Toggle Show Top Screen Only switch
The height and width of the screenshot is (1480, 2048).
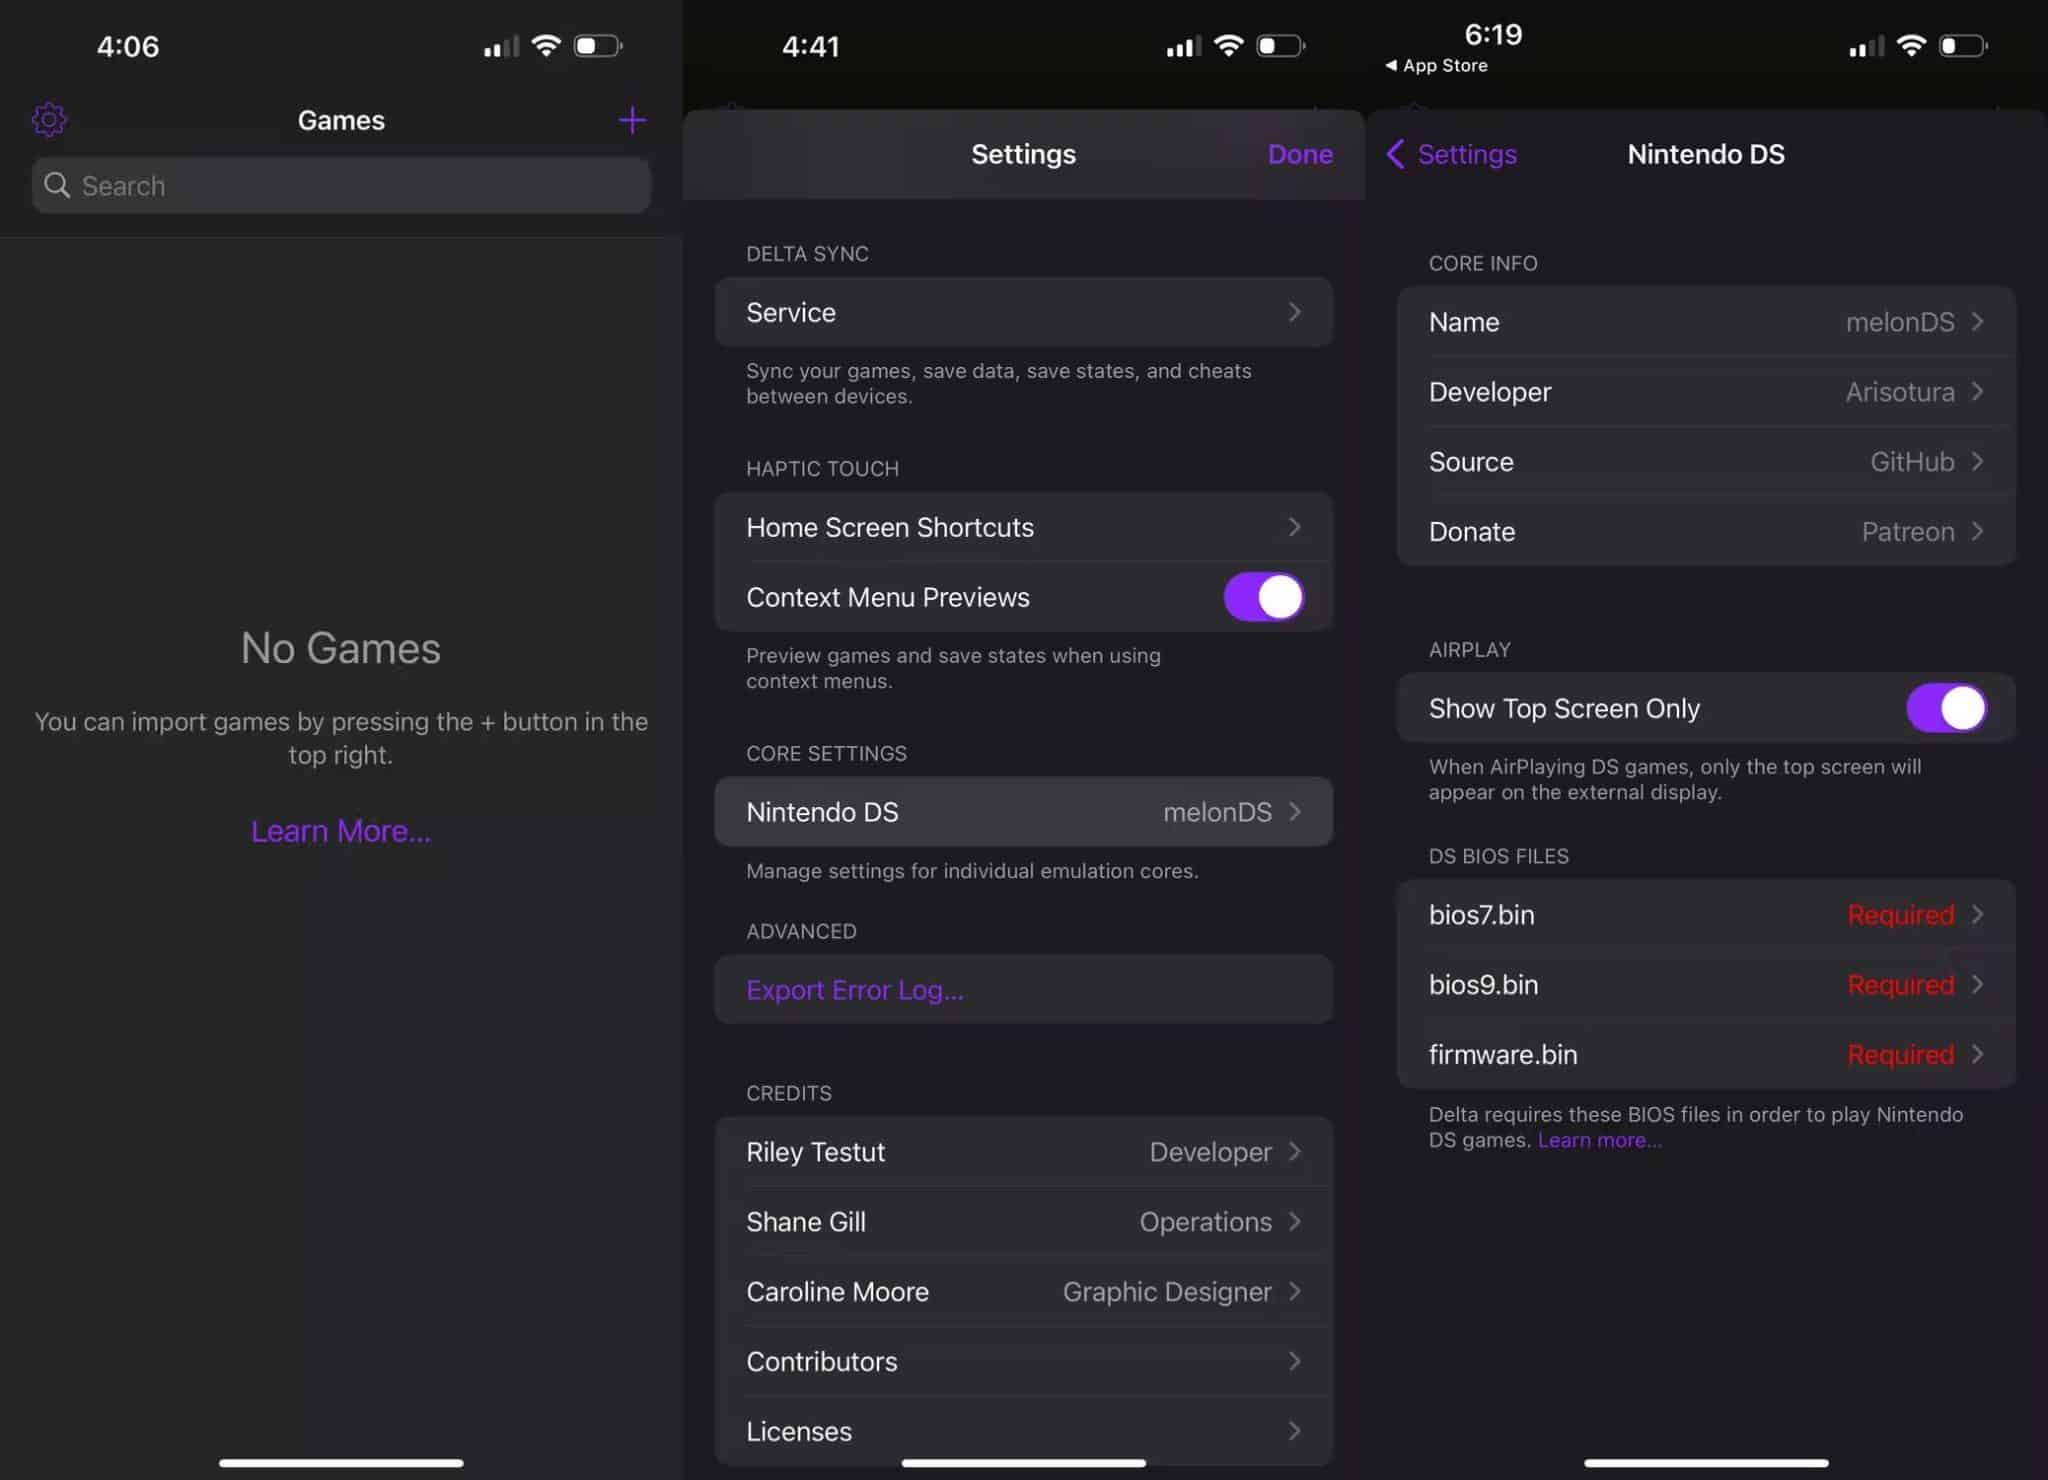coord(1946,708)
